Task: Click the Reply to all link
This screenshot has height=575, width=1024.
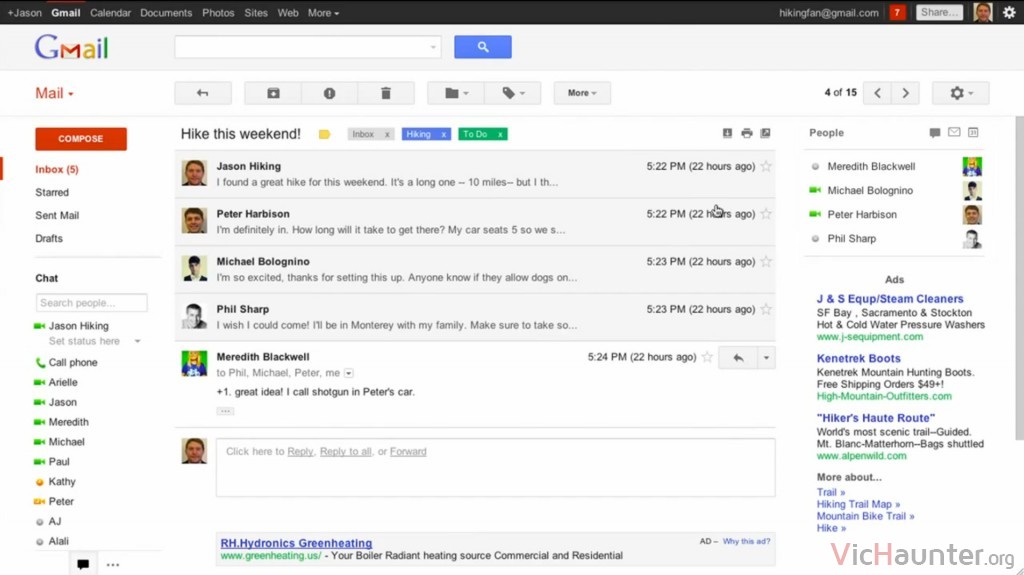Action: tap(345, 452)
